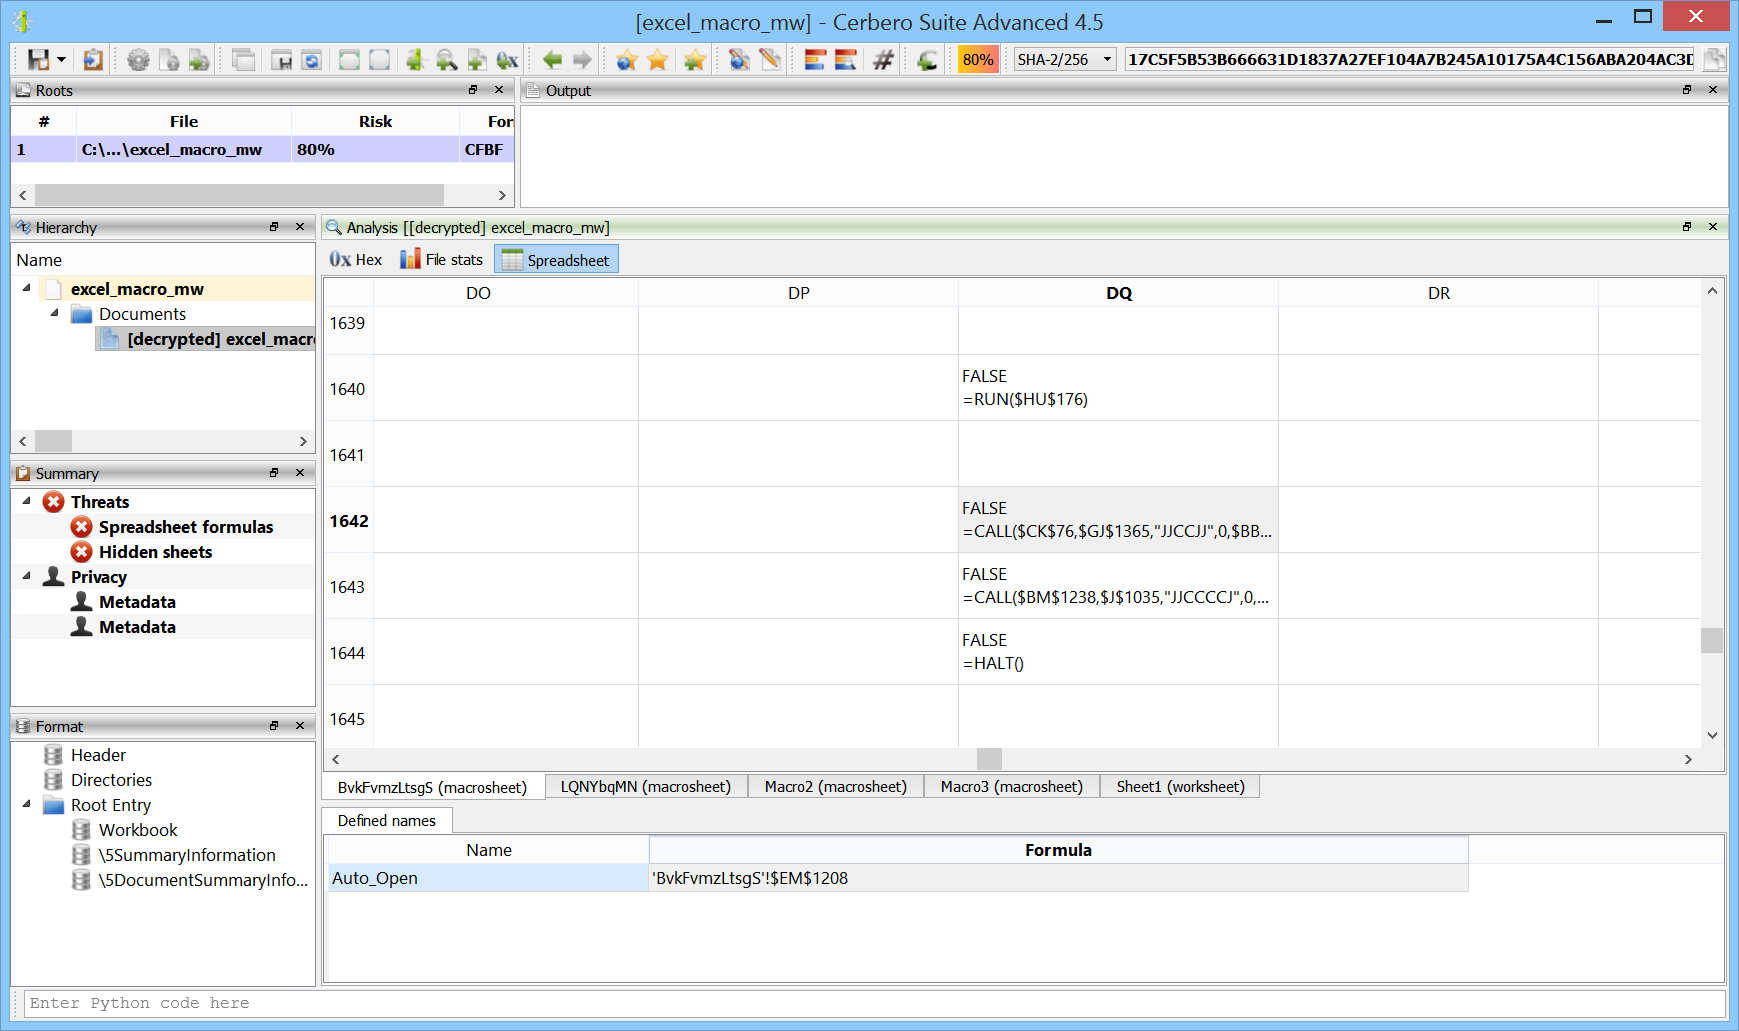Close the Roots panel

pyautogui.click(x=499, y=90)
